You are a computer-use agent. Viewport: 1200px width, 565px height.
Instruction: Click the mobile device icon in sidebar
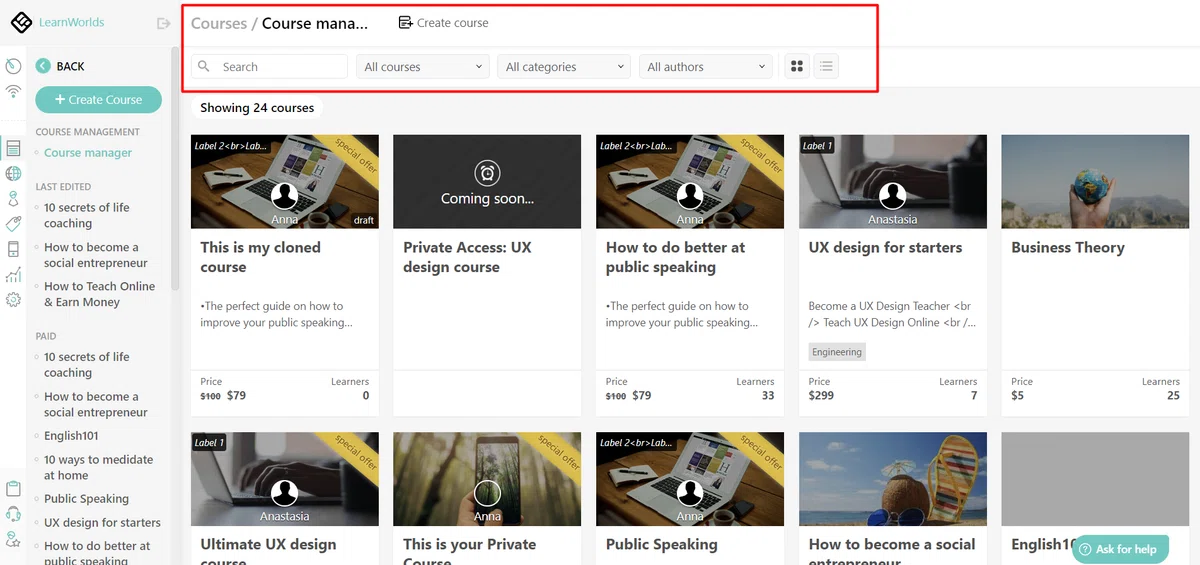(x=13, y=249)
